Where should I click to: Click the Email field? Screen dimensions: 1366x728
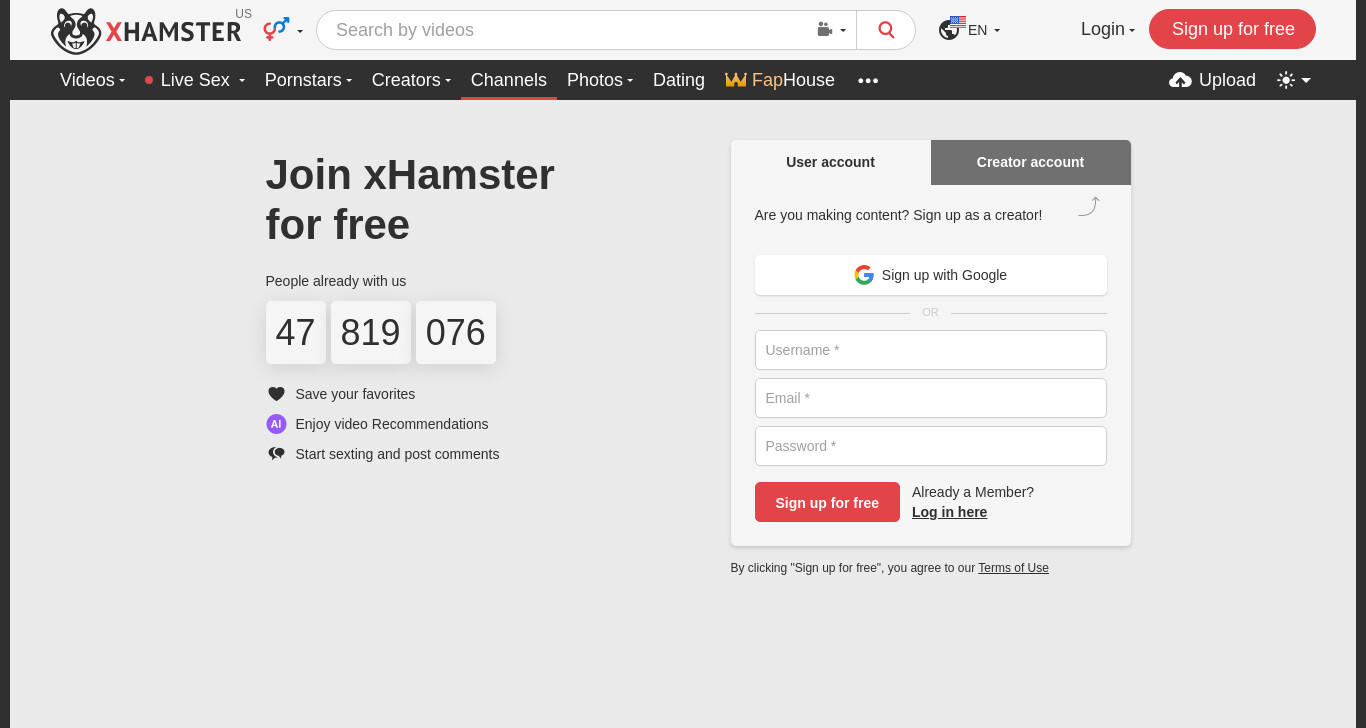point(930,398)
